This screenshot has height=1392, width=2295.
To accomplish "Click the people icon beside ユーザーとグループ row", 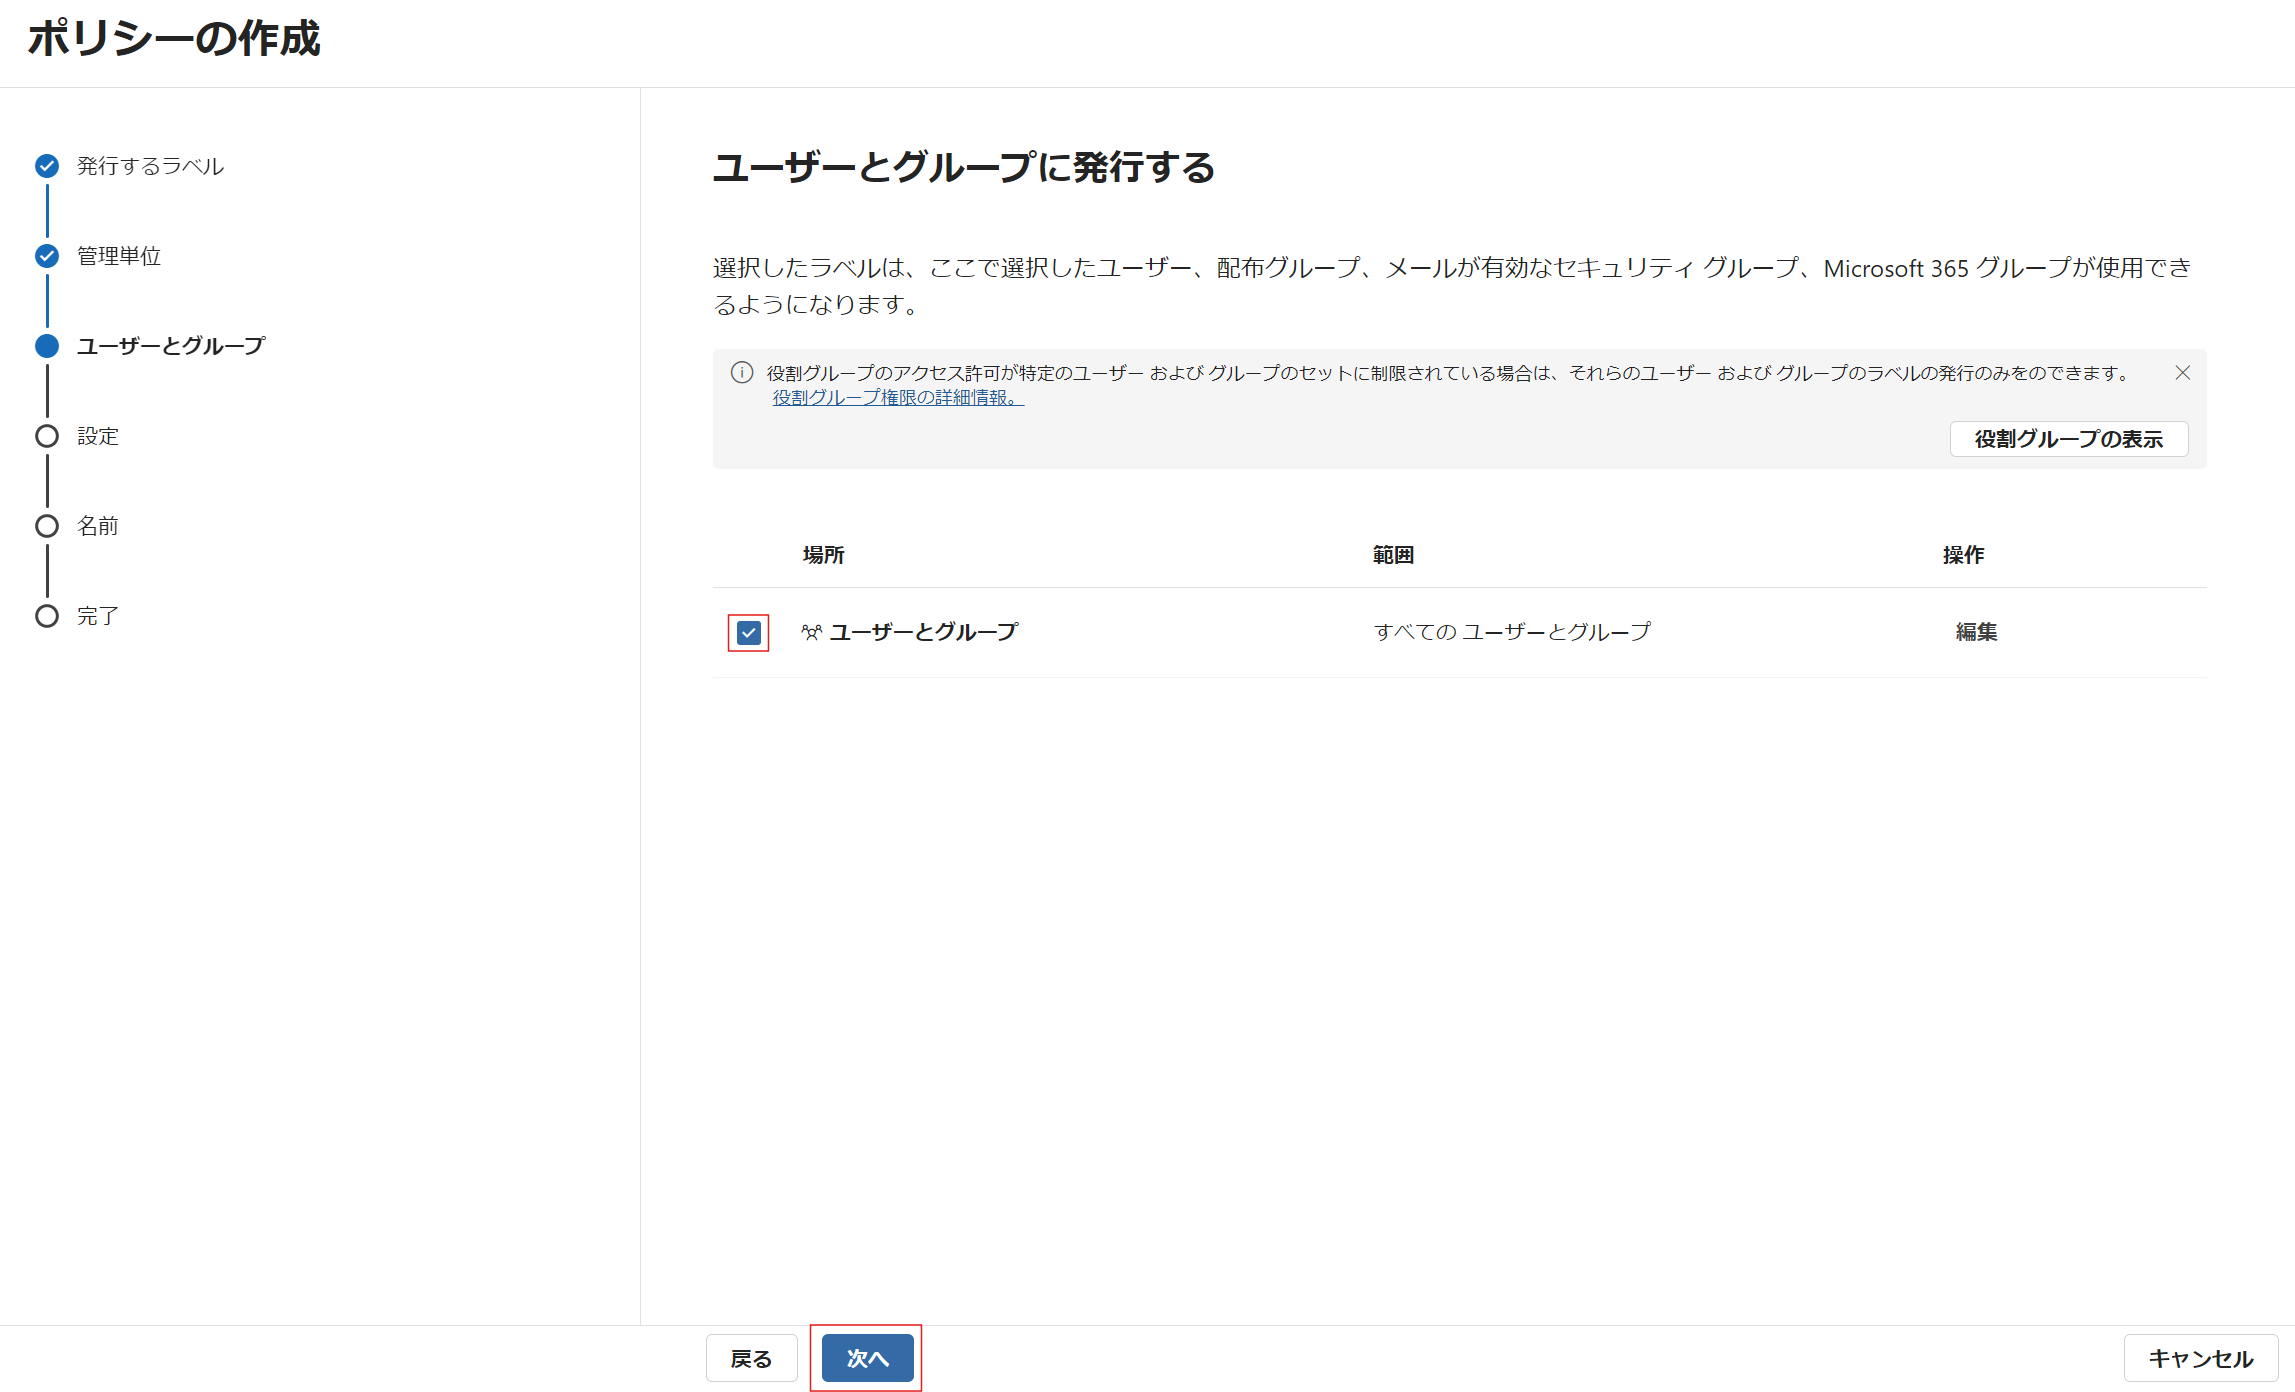I will pos(811,632).
